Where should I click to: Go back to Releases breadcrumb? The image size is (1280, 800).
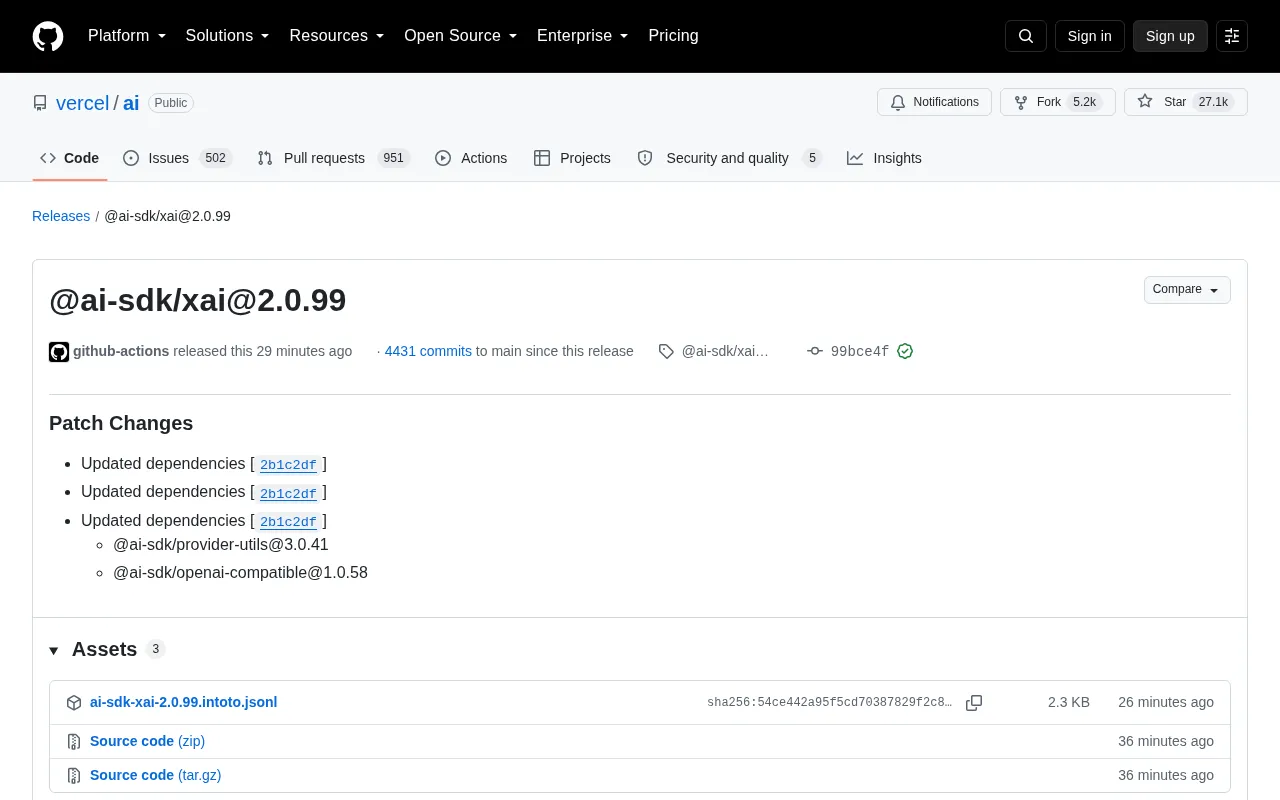pyautogui.click(x=61, y=216)
